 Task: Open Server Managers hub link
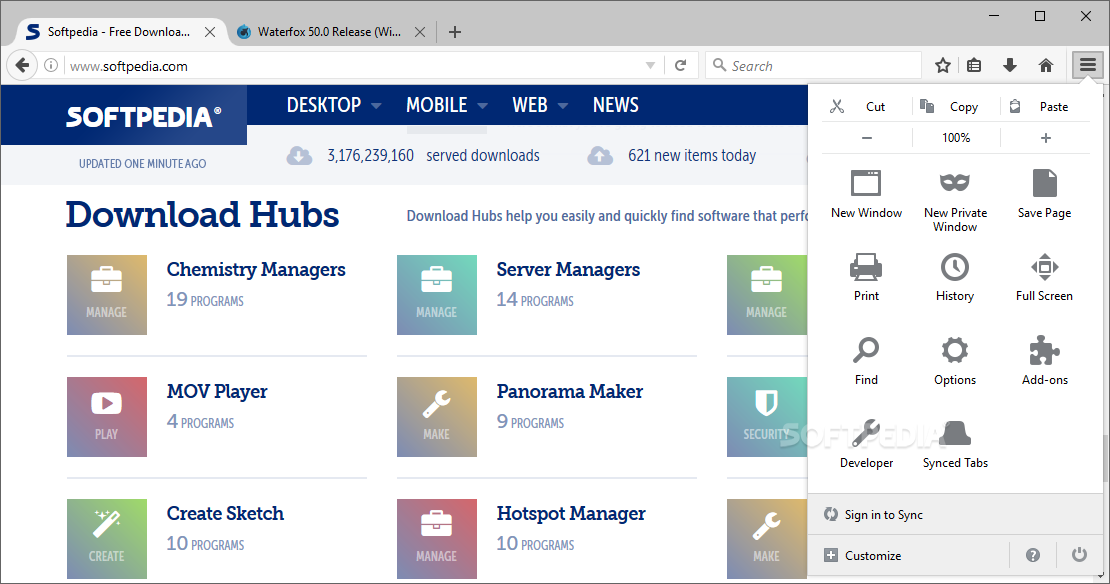[x=568, y=270]
